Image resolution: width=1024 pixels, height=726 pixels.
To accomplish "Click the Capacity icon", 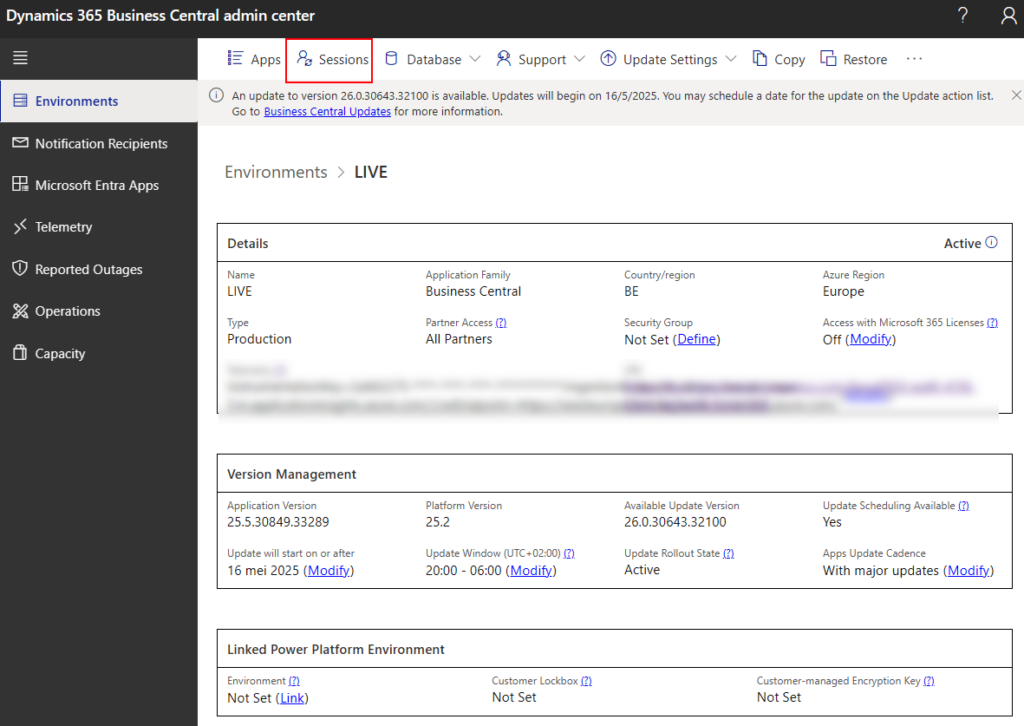I will point(20,353).
